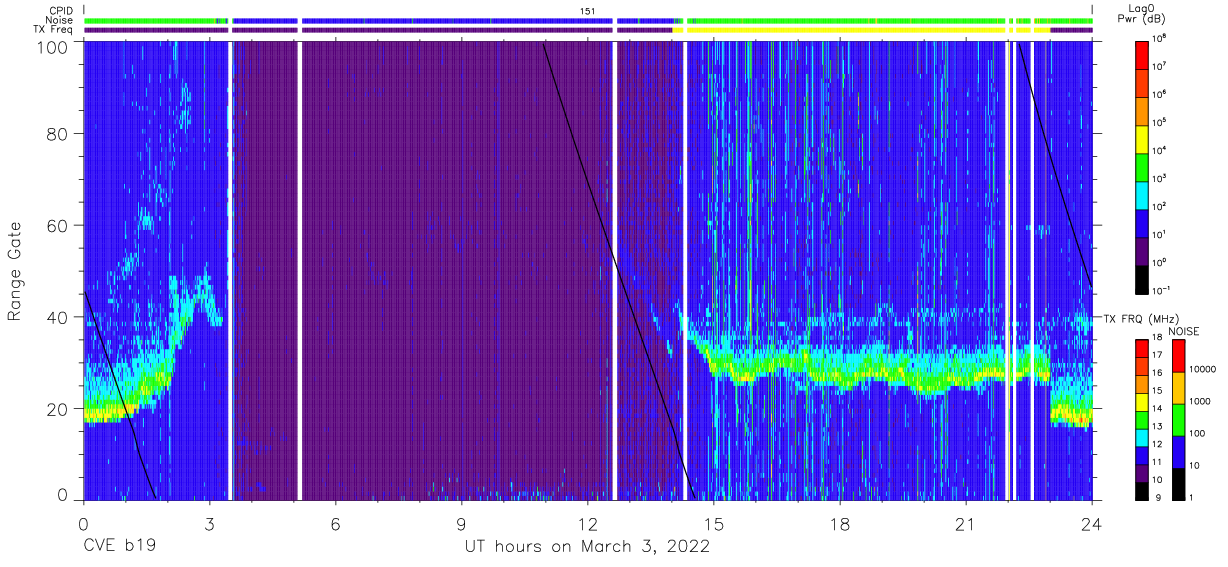The height and width of the screenshot is (567, 1228).
Task: Click the '100' tick on Range Gate axis
Action: 52,47
